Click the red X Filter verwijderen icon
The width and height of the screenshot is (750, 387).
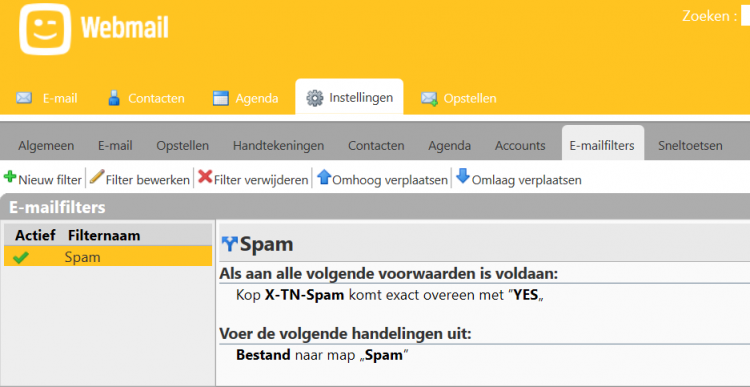(x=205, y=177)
